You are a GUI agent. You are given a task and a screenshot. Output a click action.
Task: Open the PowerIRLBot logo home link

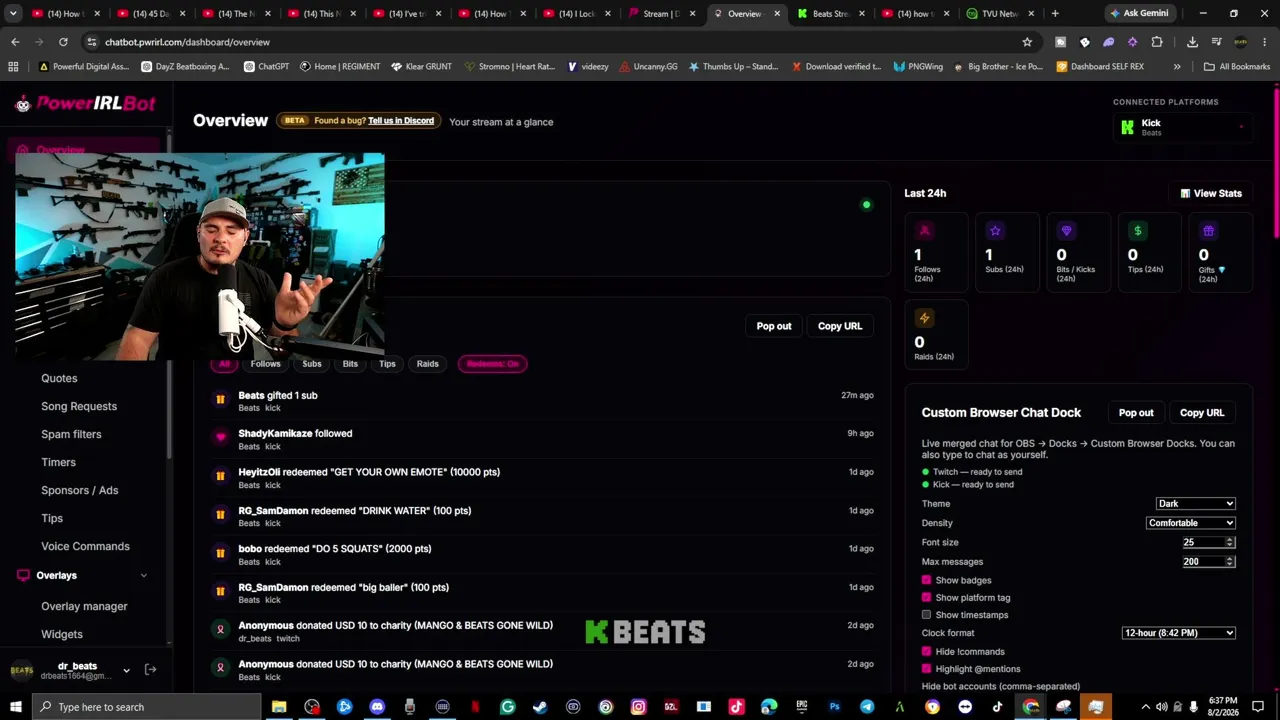(x=85, y=104)
